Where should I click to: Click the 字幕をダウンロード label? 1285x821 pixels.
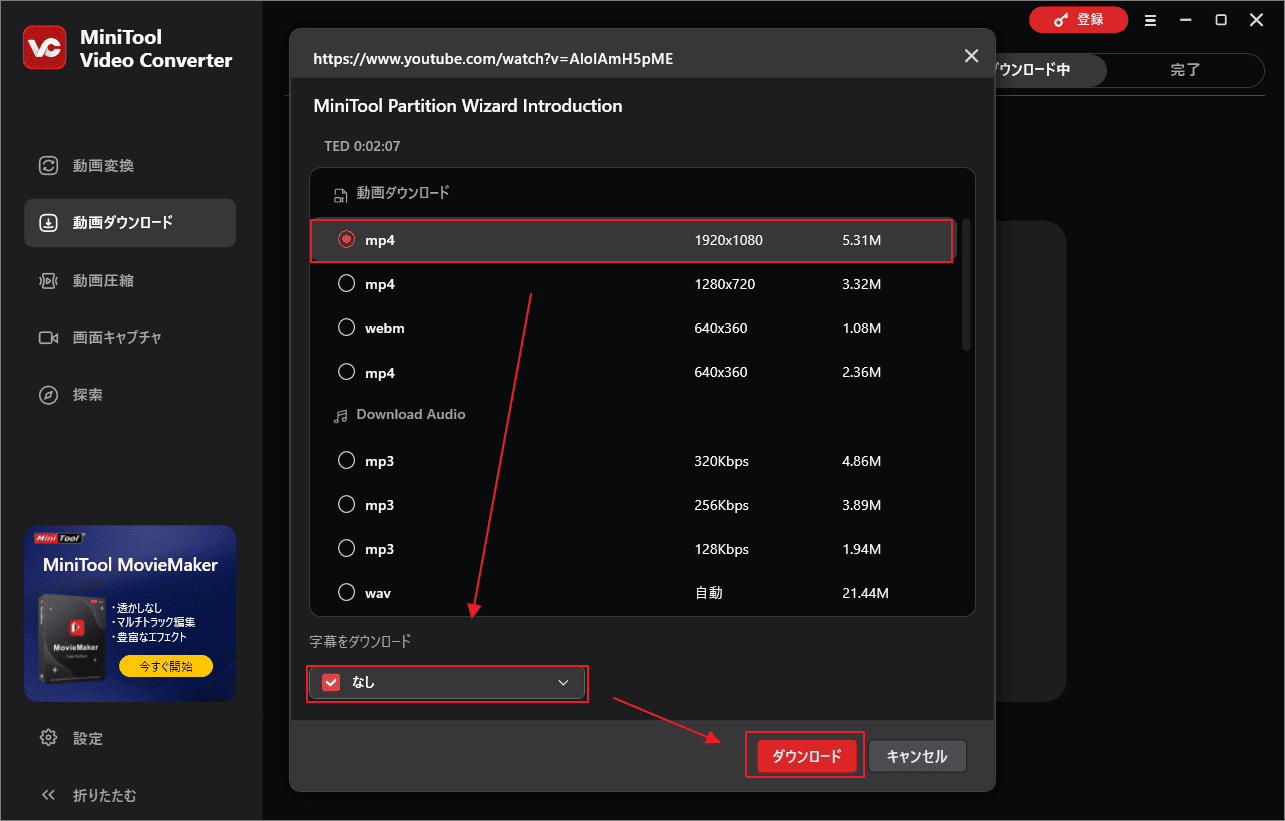[360, 641]
